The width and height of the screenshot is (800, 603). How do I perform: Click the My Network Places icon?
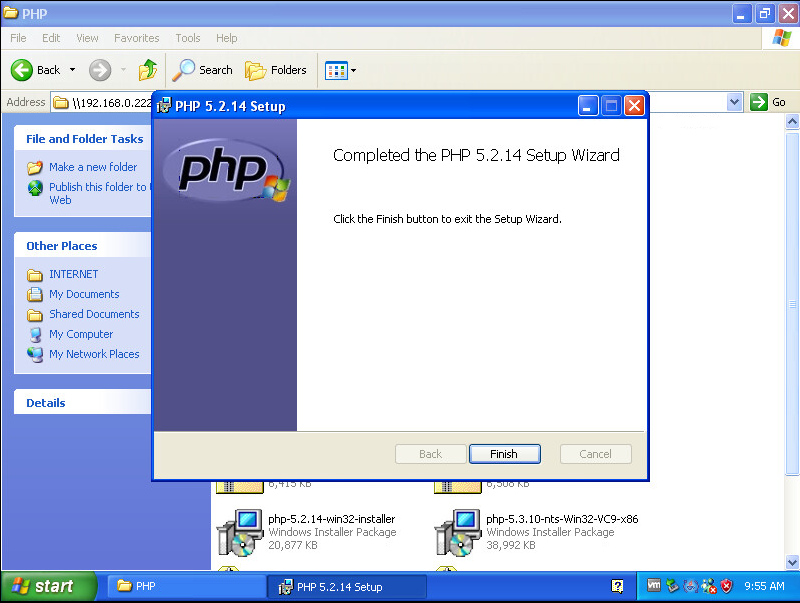pos(35,355)
